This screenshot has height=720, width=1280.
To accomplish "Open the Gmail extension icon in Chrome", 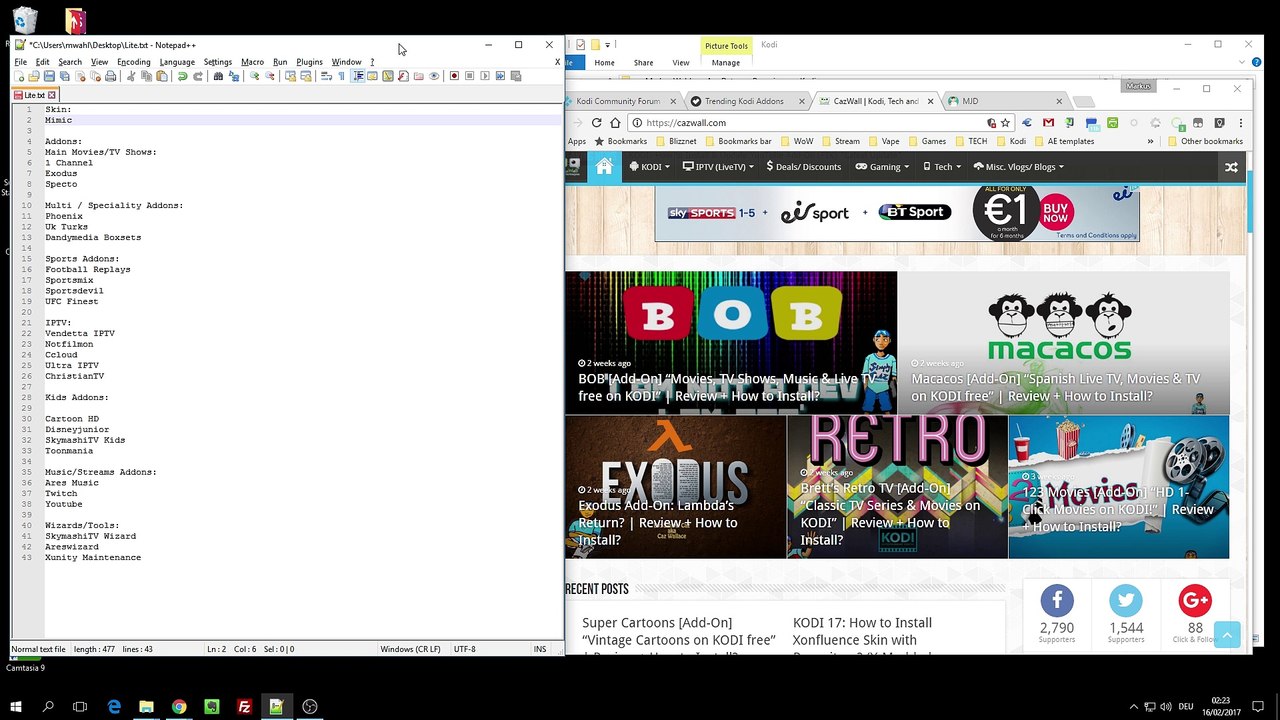I will point(1048,123).
